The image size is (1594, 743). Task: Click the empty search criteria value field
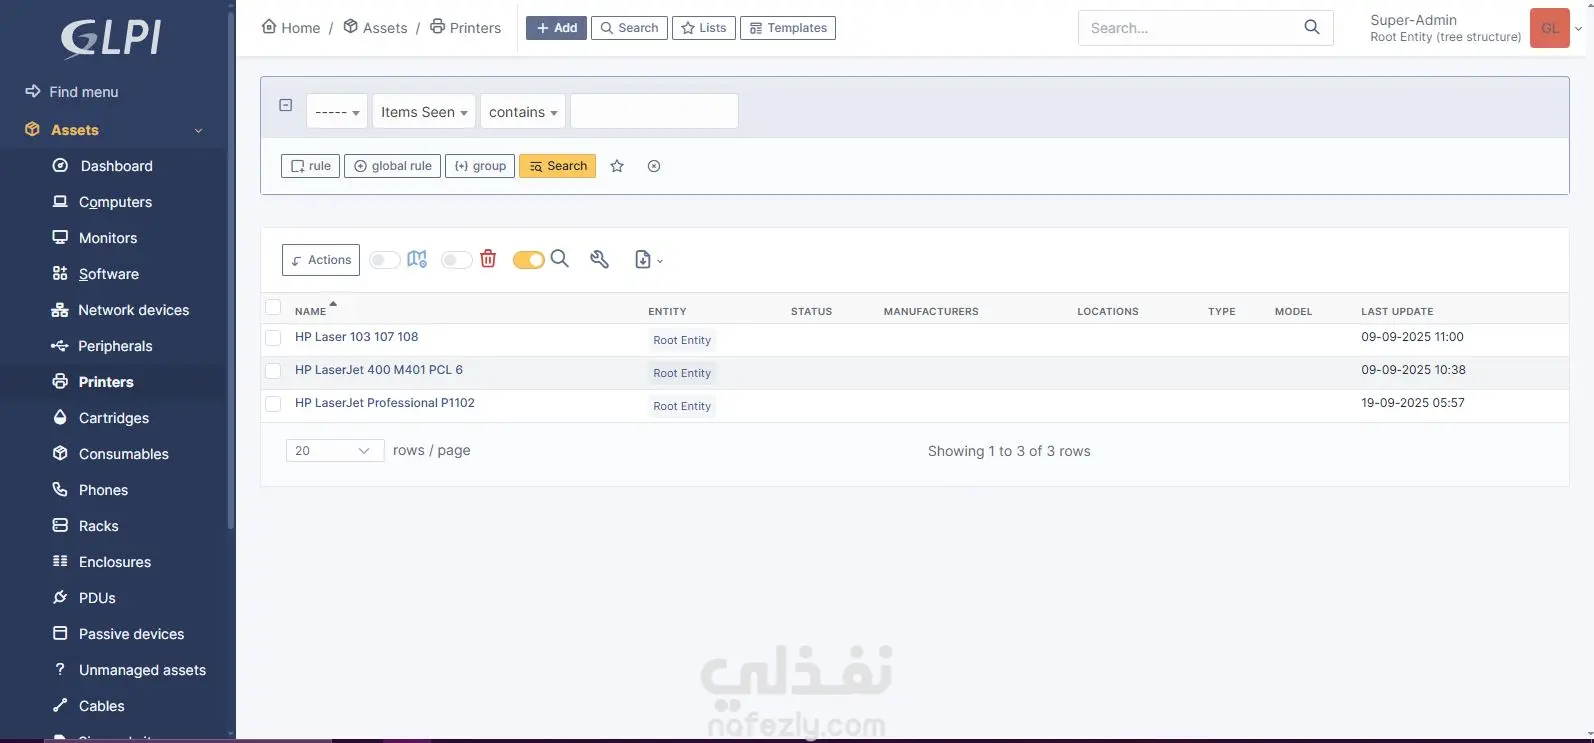654,111
